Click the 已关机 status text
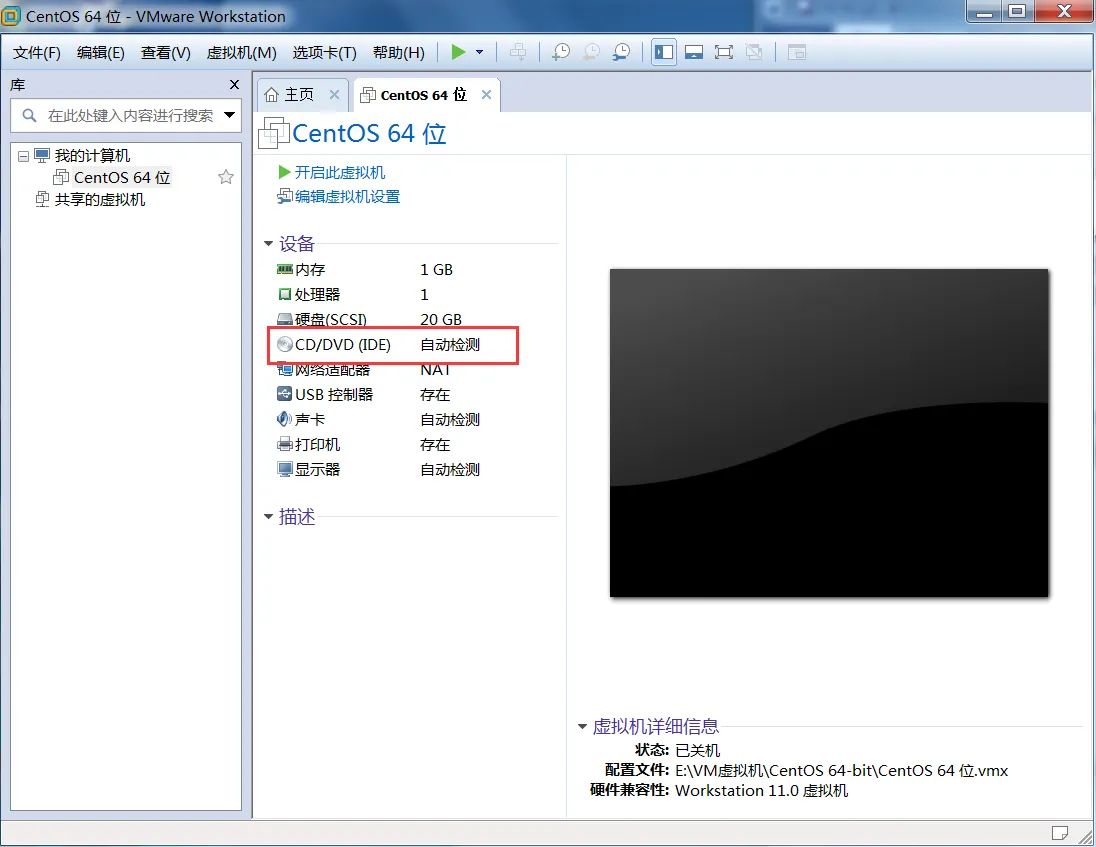This screenshot has width=1096, height=847. click(x=698, y=751)
